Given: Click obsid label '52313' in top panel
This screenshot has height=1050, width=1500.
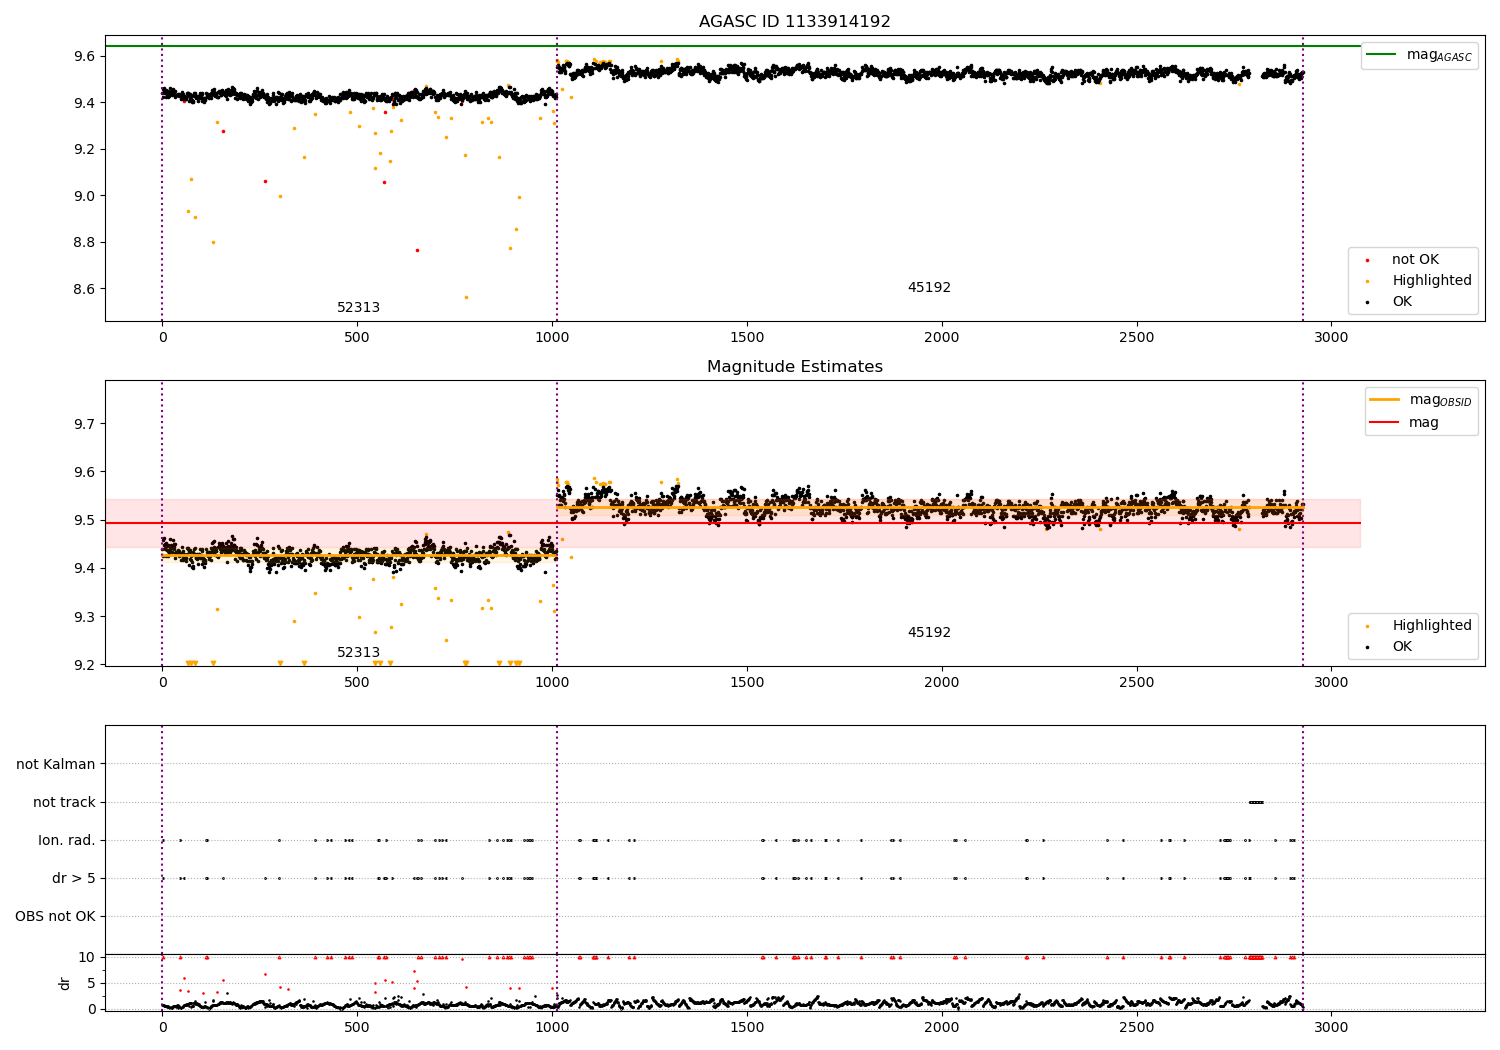Looking at the screenshot, I should [358, 308].
